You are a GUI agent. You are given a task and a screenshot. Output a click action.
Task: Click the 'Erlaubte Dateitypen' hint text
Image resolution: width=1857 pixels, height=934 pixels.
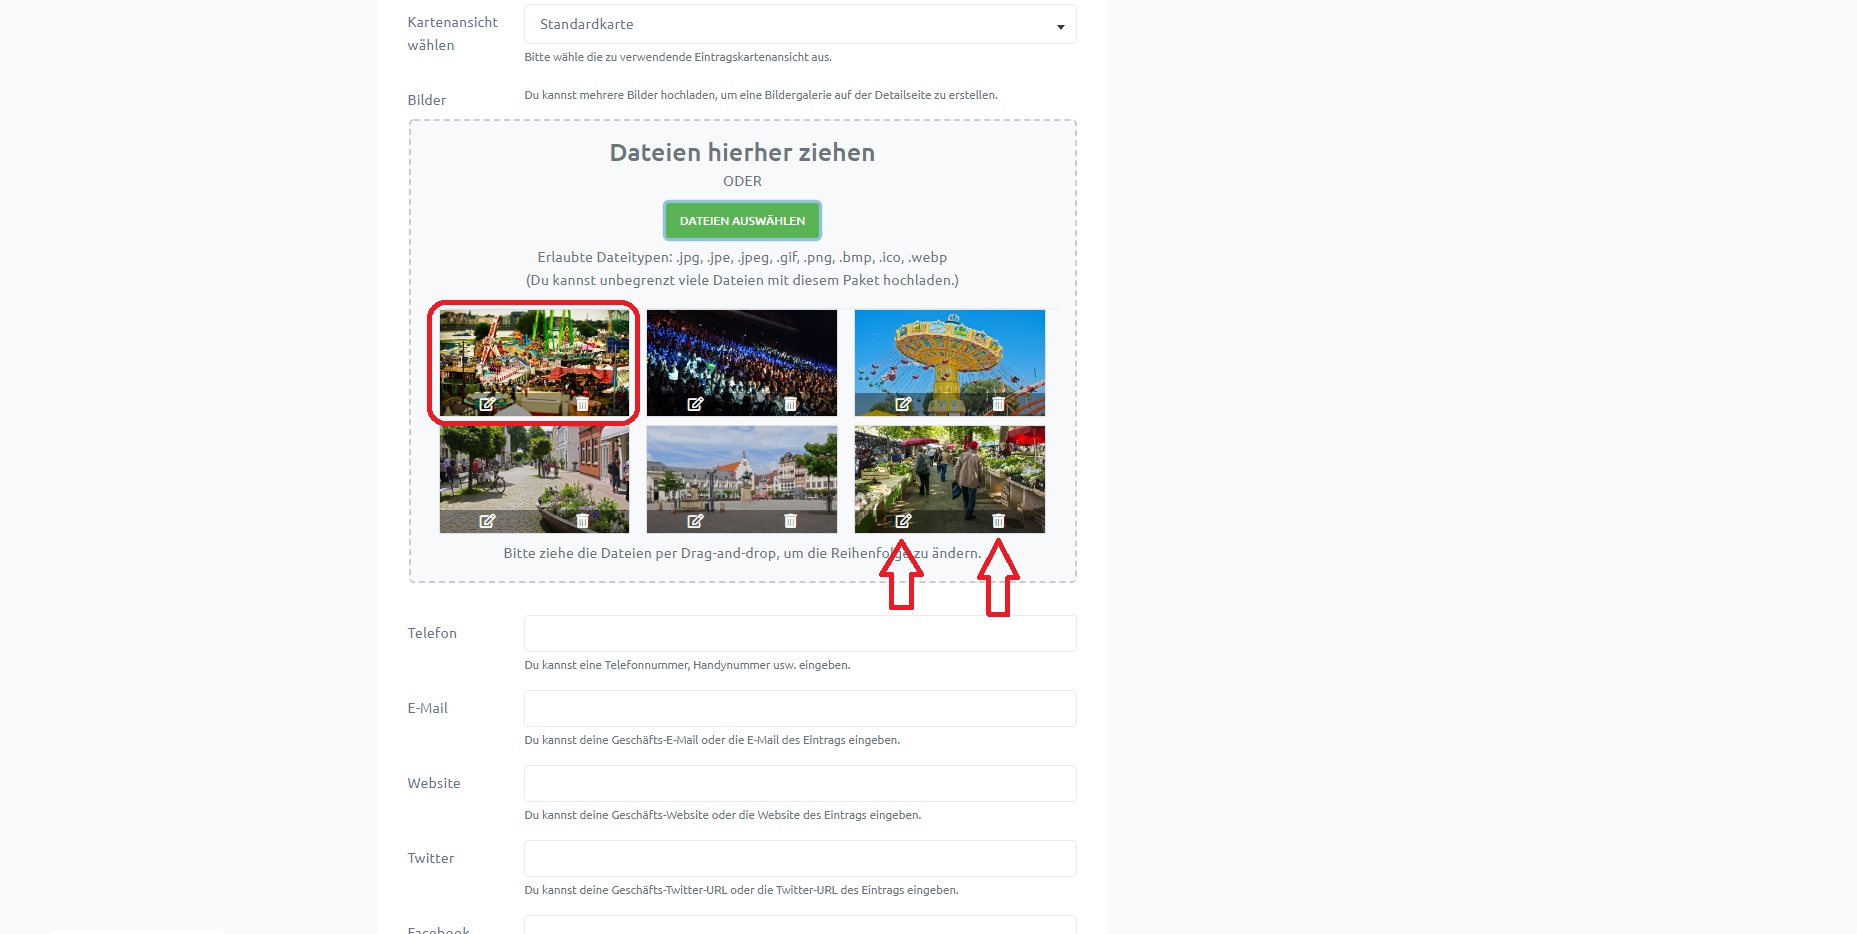click(742, 257)
